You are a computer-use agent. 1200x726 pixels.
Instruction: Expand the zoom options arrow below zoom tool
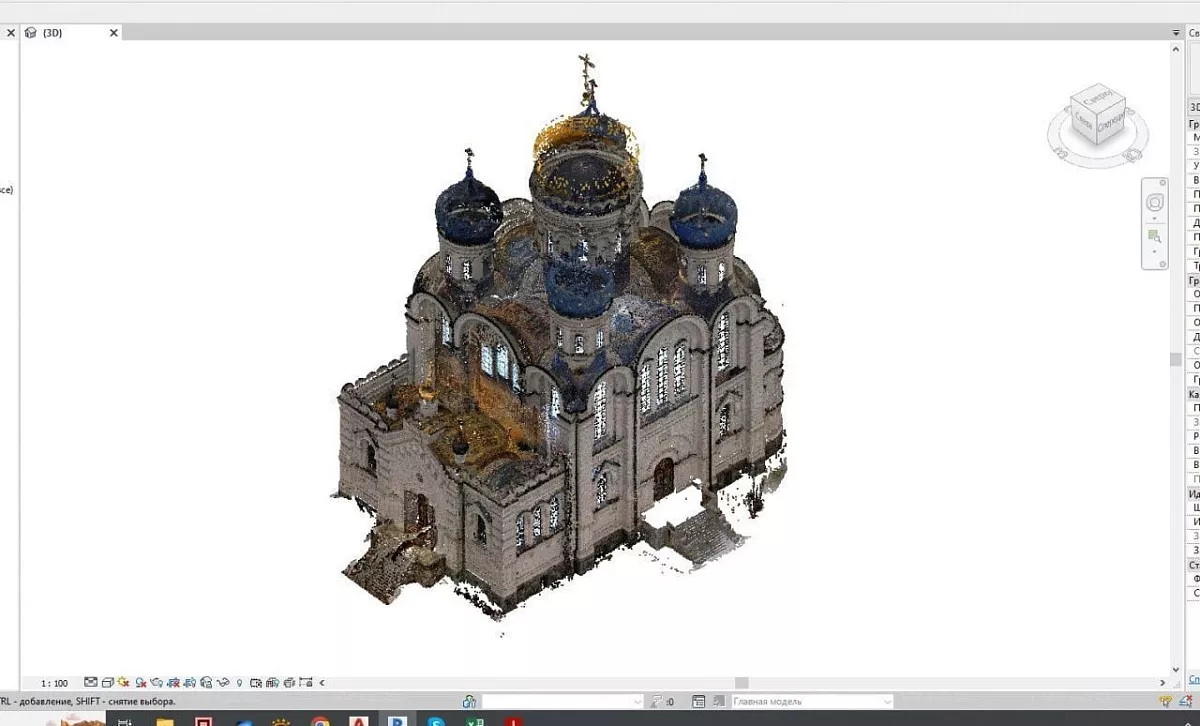click(1155, 252)
